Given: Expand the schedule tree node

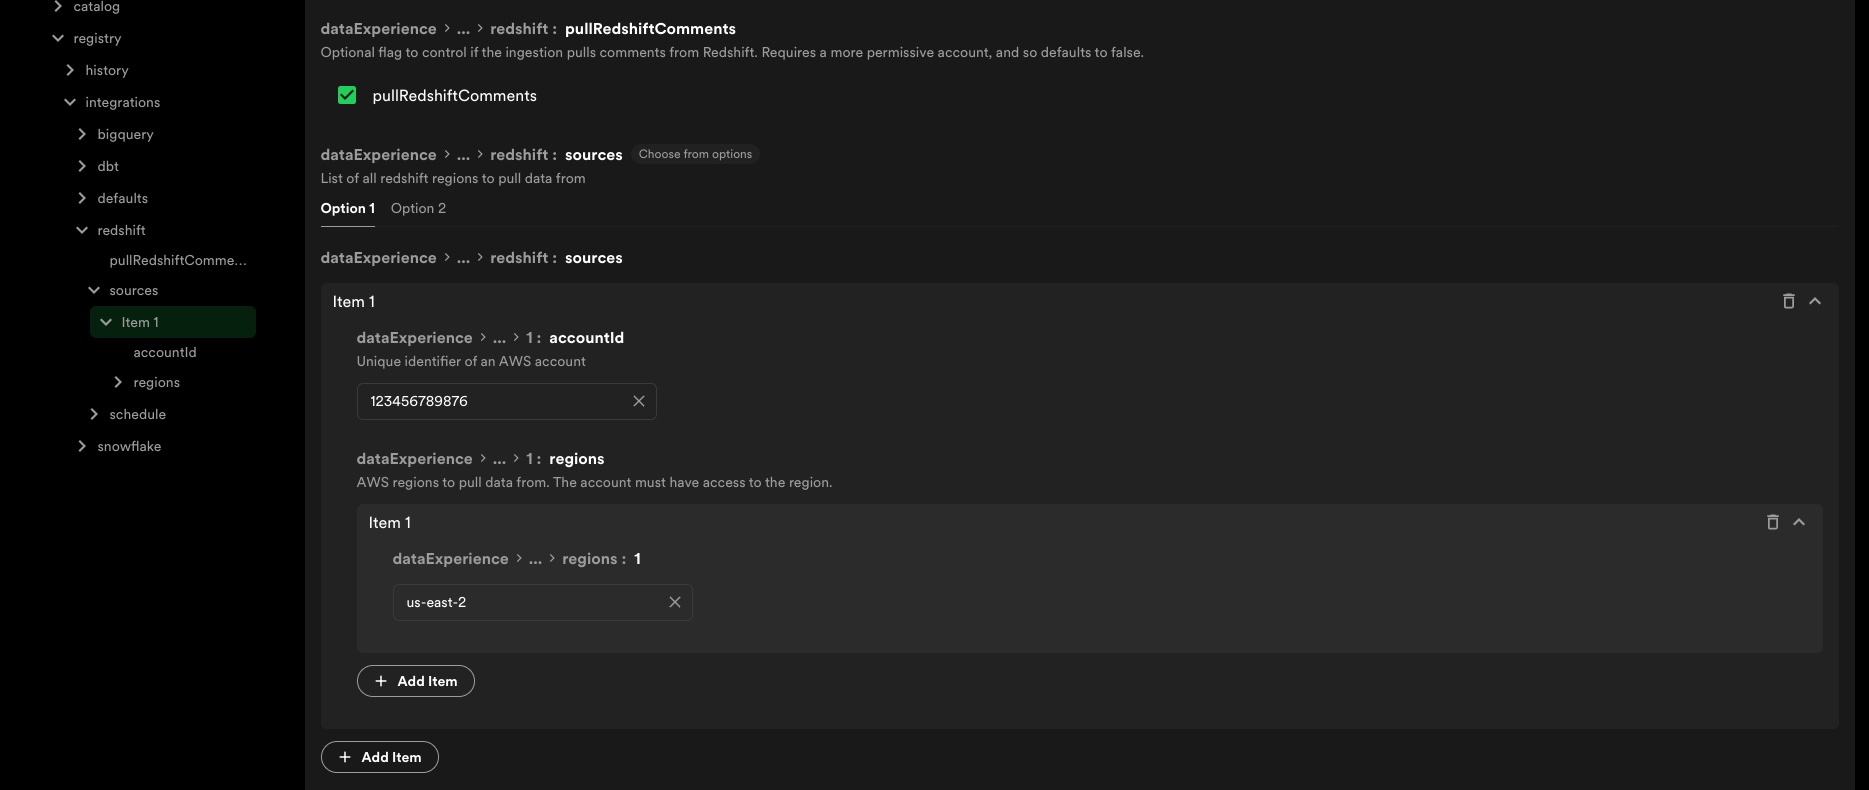Looking at the screenshot, I should (x=94, y=414).
